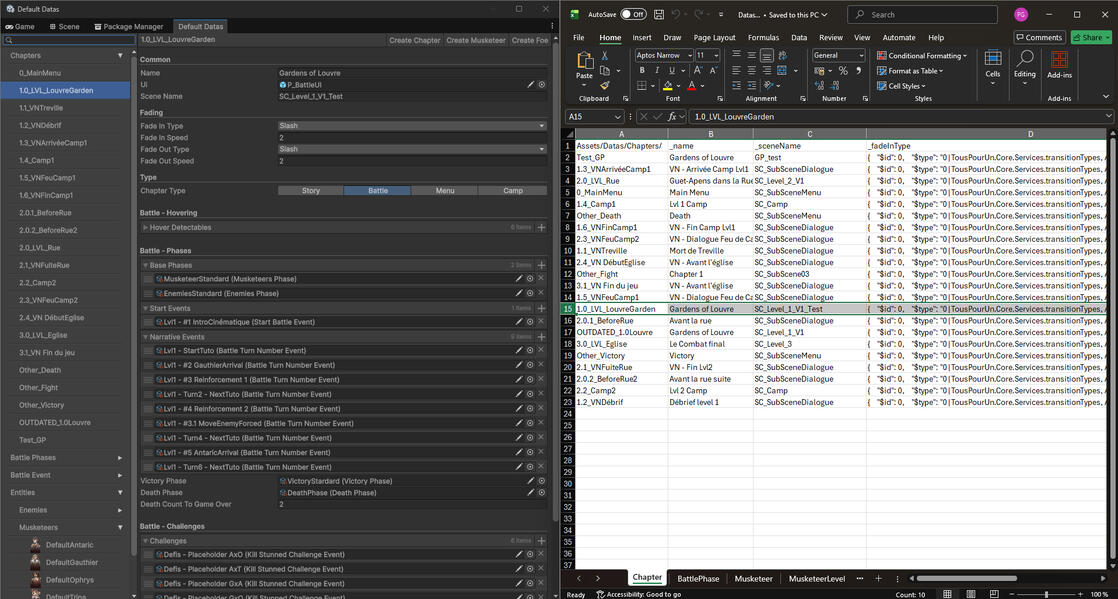Select the Format Painter icon
1118x599 pixels.
point(604,86)
